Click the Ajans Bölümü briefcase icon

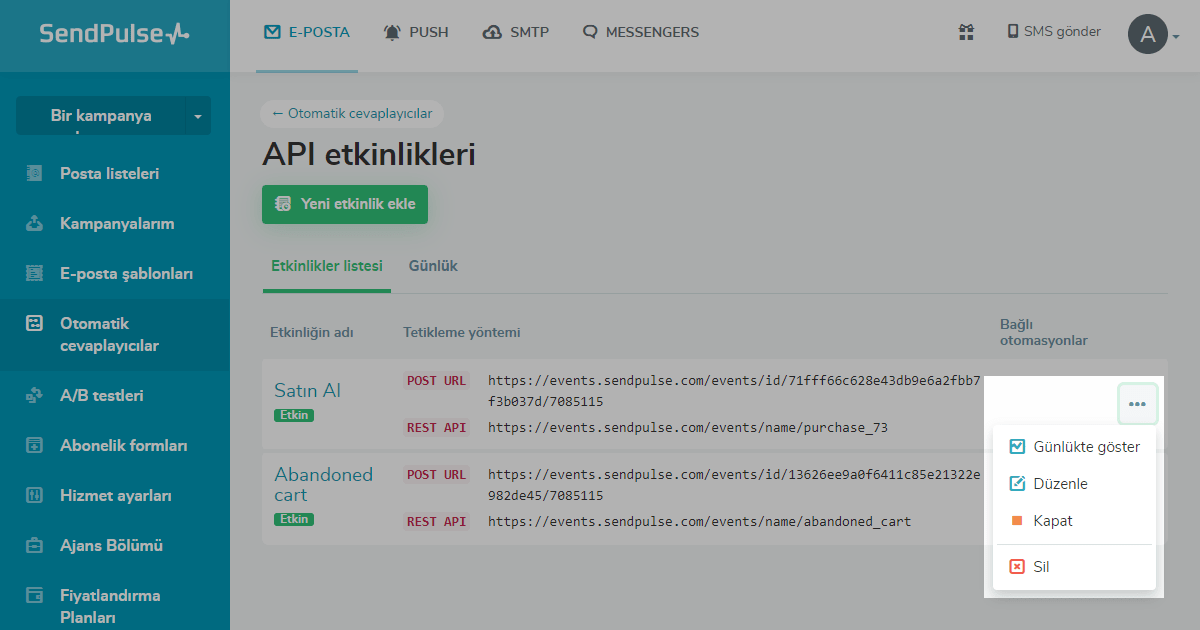click(x=35, y=545)
